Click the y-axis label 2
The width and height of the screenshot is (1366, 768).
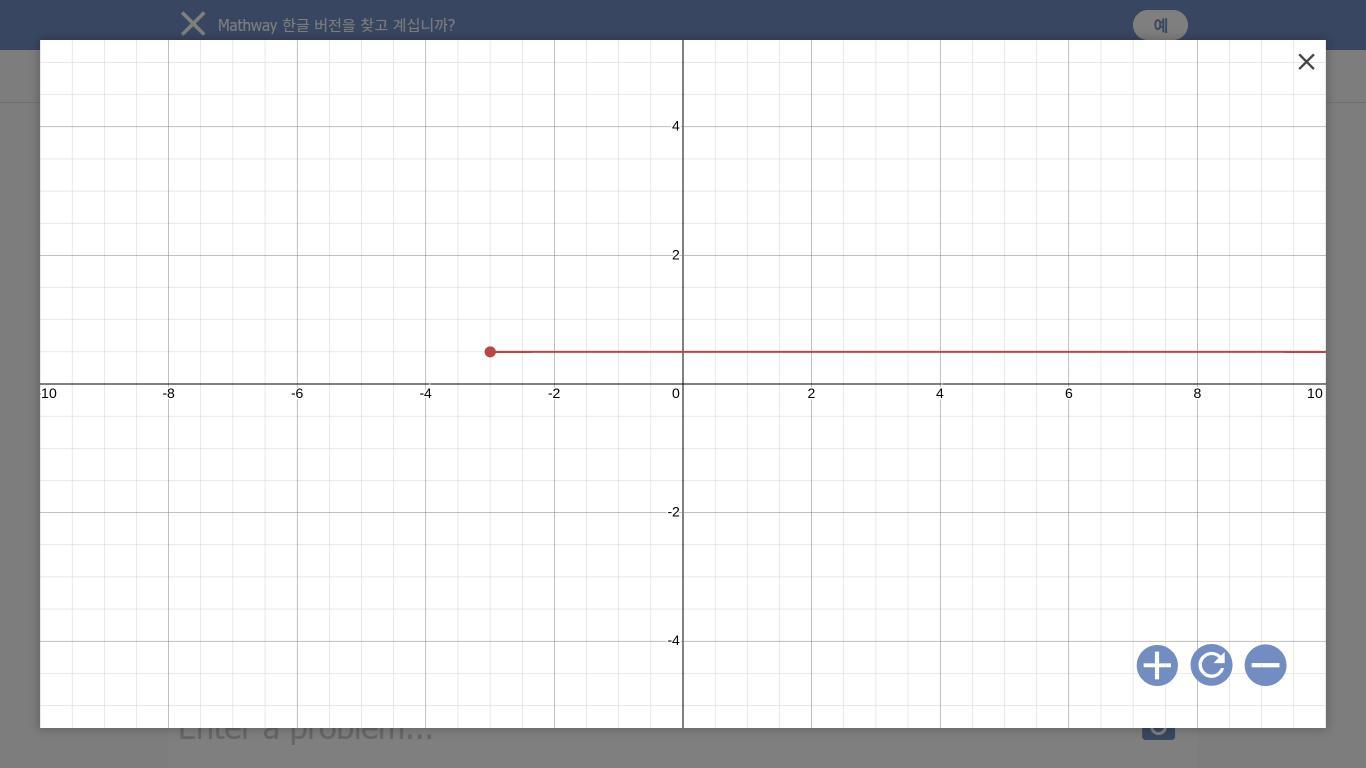point(676,255)
